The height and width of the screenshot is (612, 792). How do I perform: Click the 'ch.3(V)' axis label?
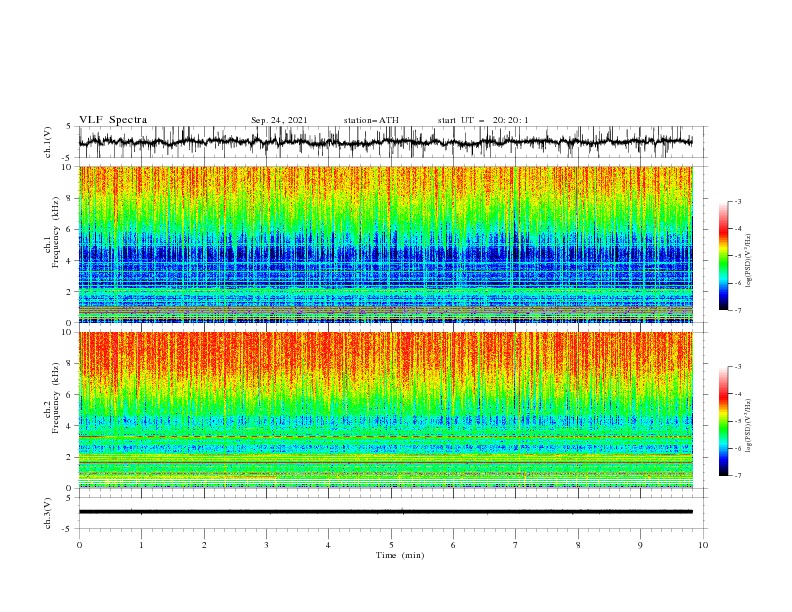pos(48,513)
